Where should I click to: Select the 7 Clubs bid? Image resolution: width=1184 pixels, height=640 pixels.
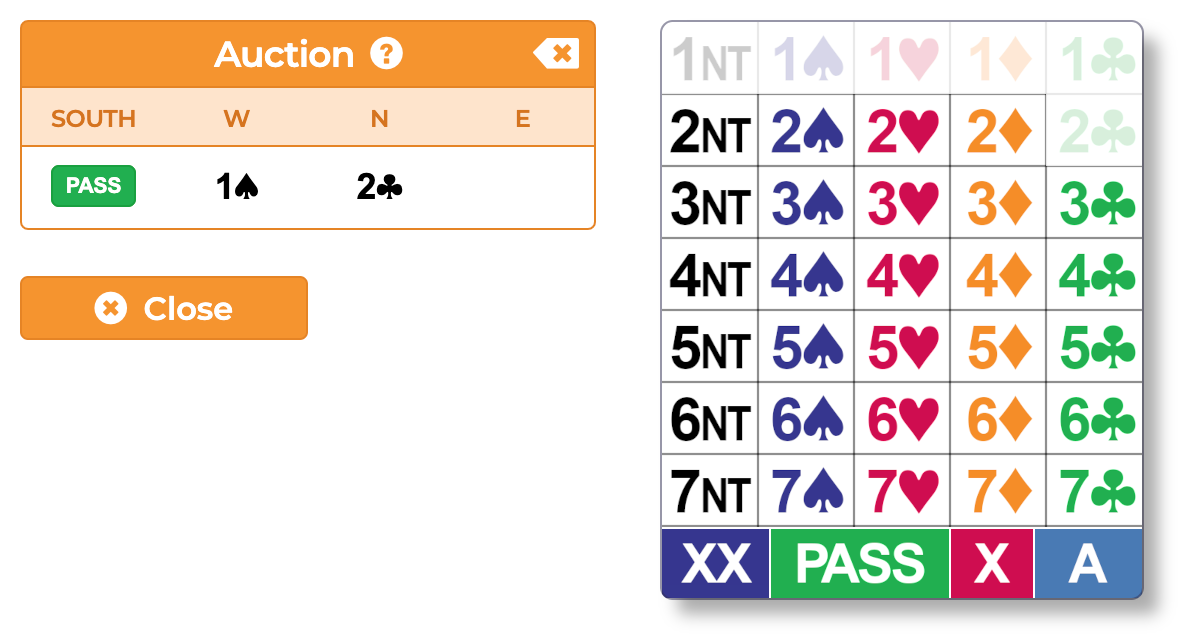[1095, 490]
